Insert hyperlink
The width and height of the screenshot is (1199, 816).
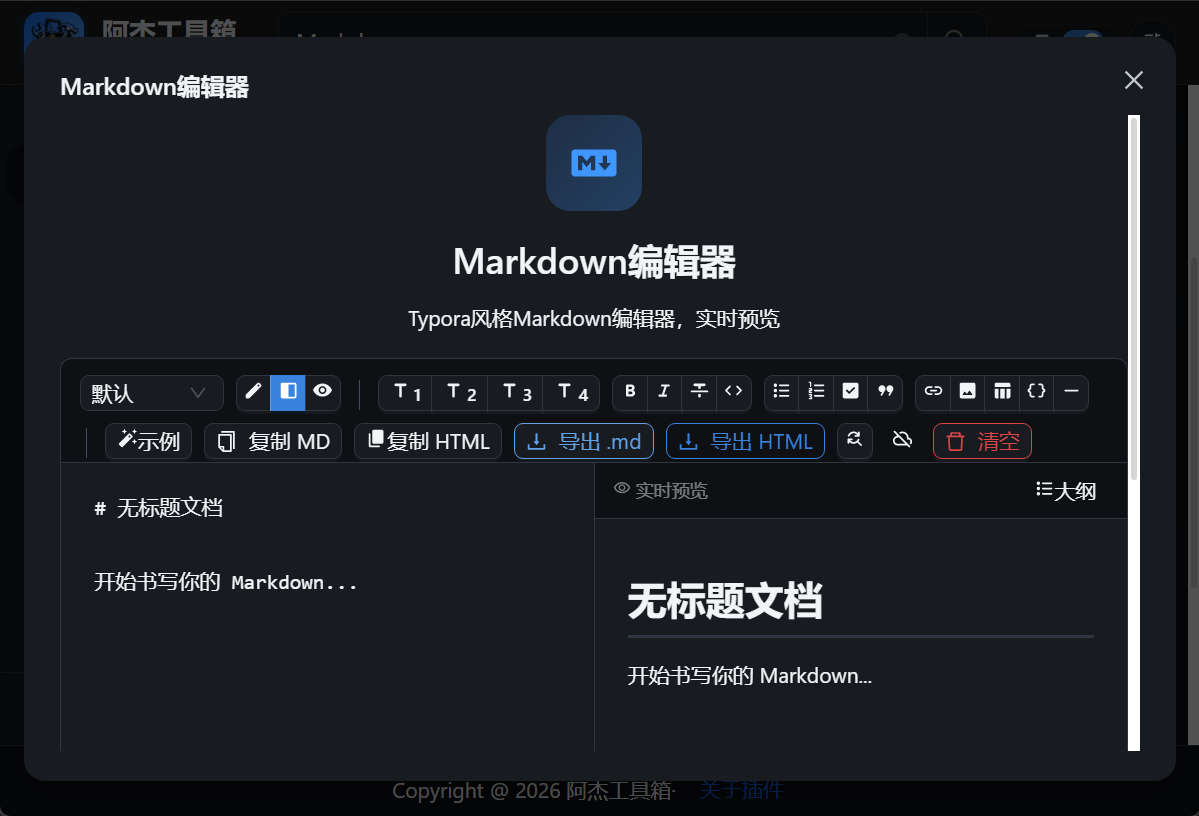tap(933, 392)
